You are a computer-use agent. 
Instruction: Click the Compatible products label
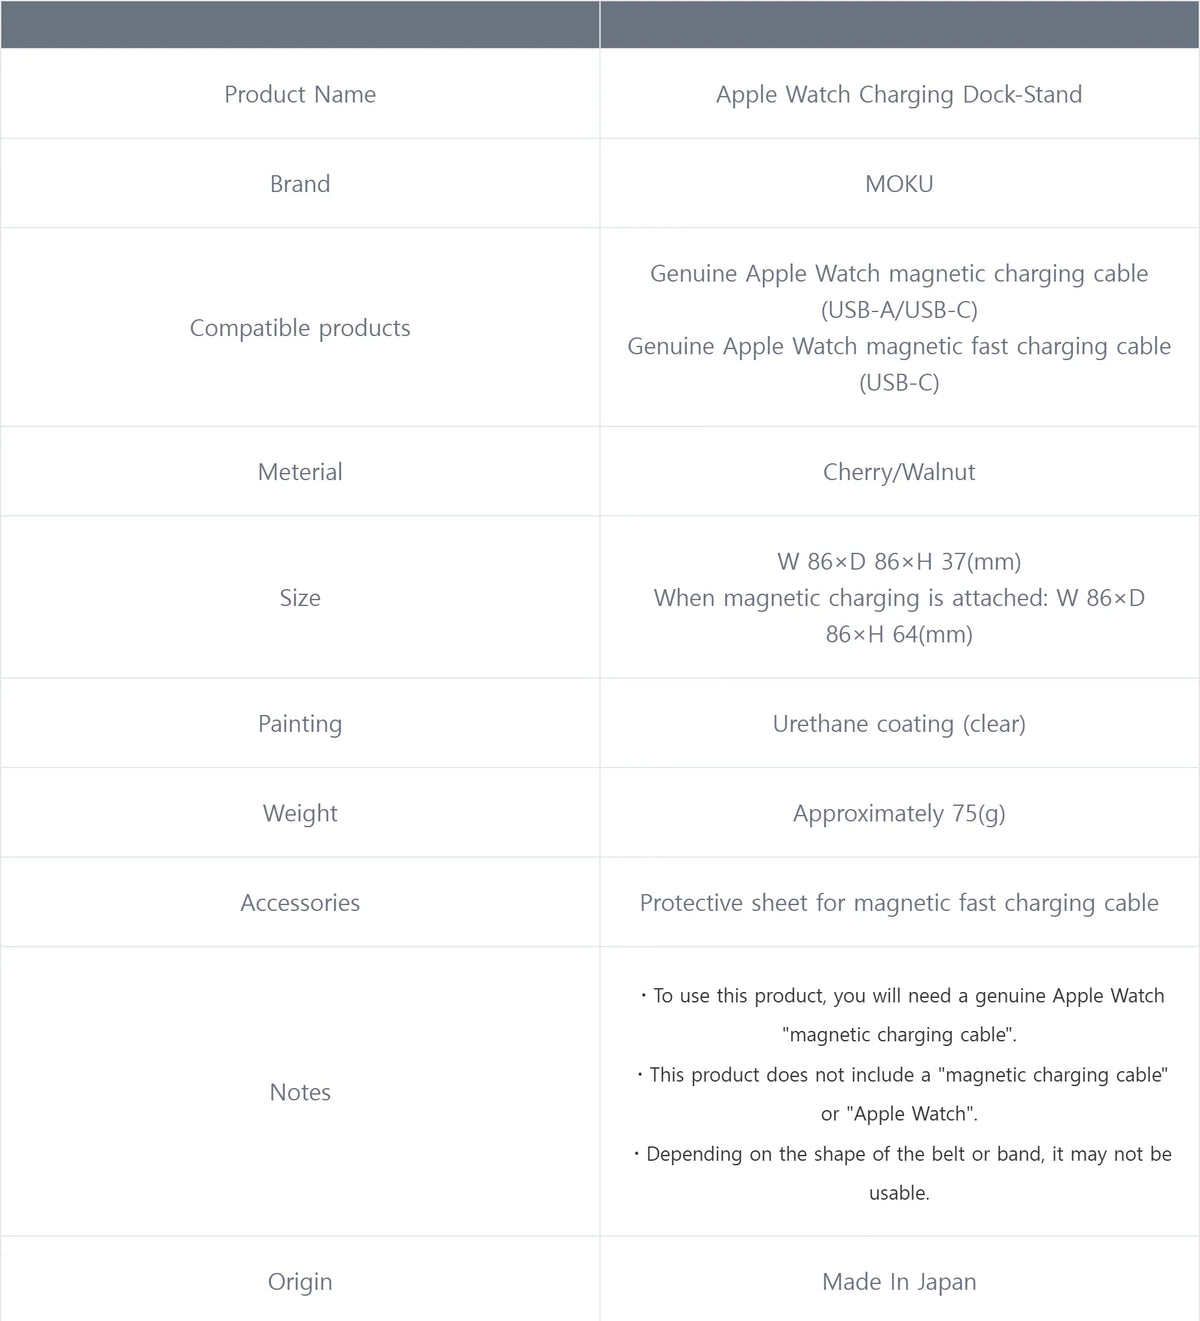(300, 328)
